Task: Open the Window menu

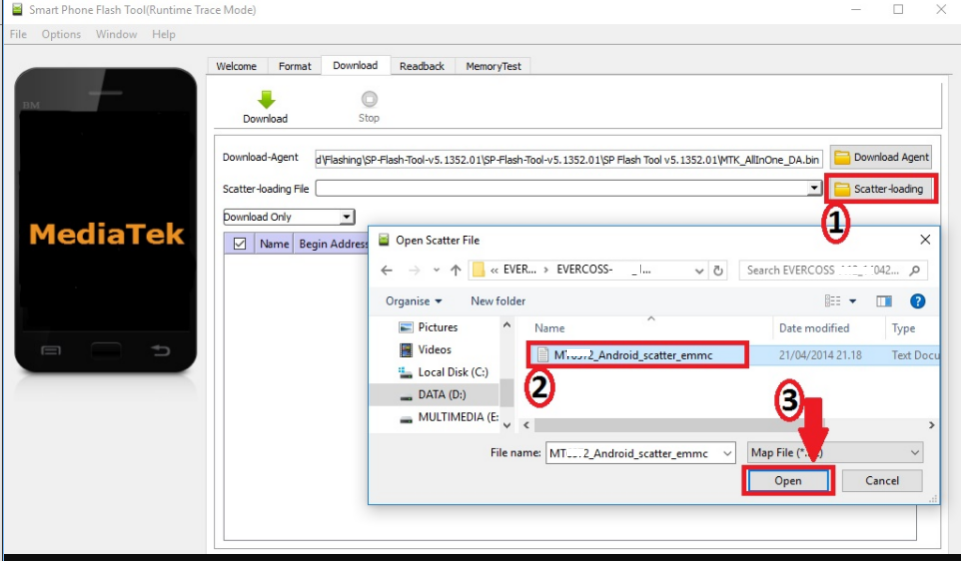Action: pyautogui.click(x=116, y=34)
